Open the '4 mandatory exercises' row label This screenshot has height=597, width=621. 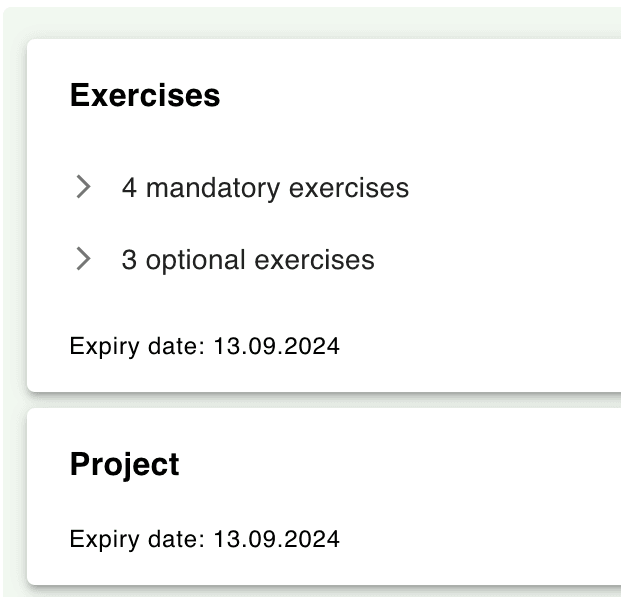(265, 188)
